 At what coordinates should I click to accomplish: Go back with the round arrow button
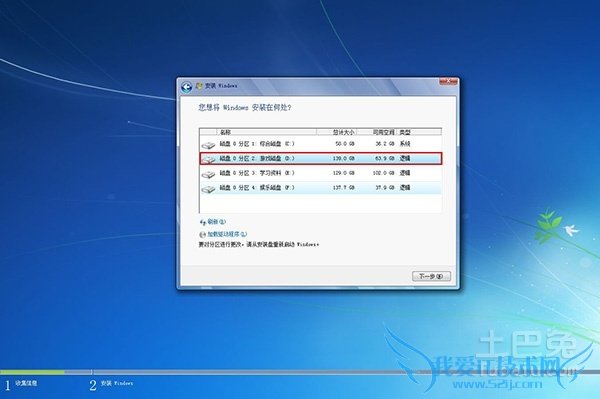pyautogui.click(x=186, y=87)
